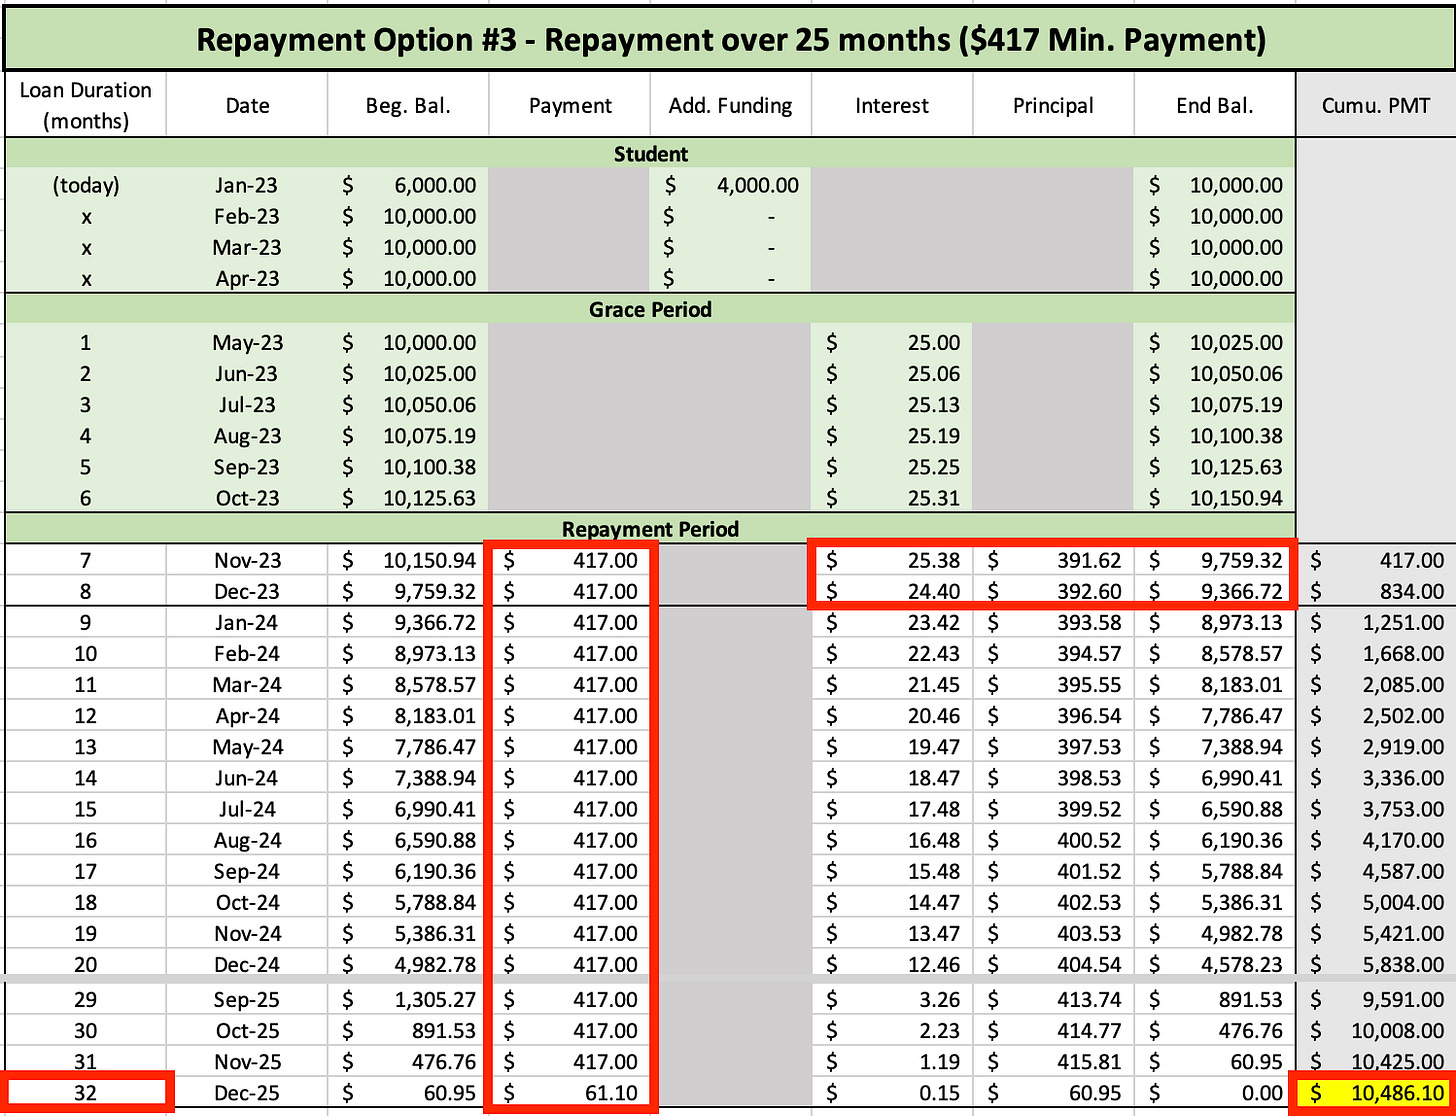The width and height of the screenshot is (1456, 1116).
Task: Select the yellow 10,486.10 total cell
Action: click(x=1376, y=1092)
